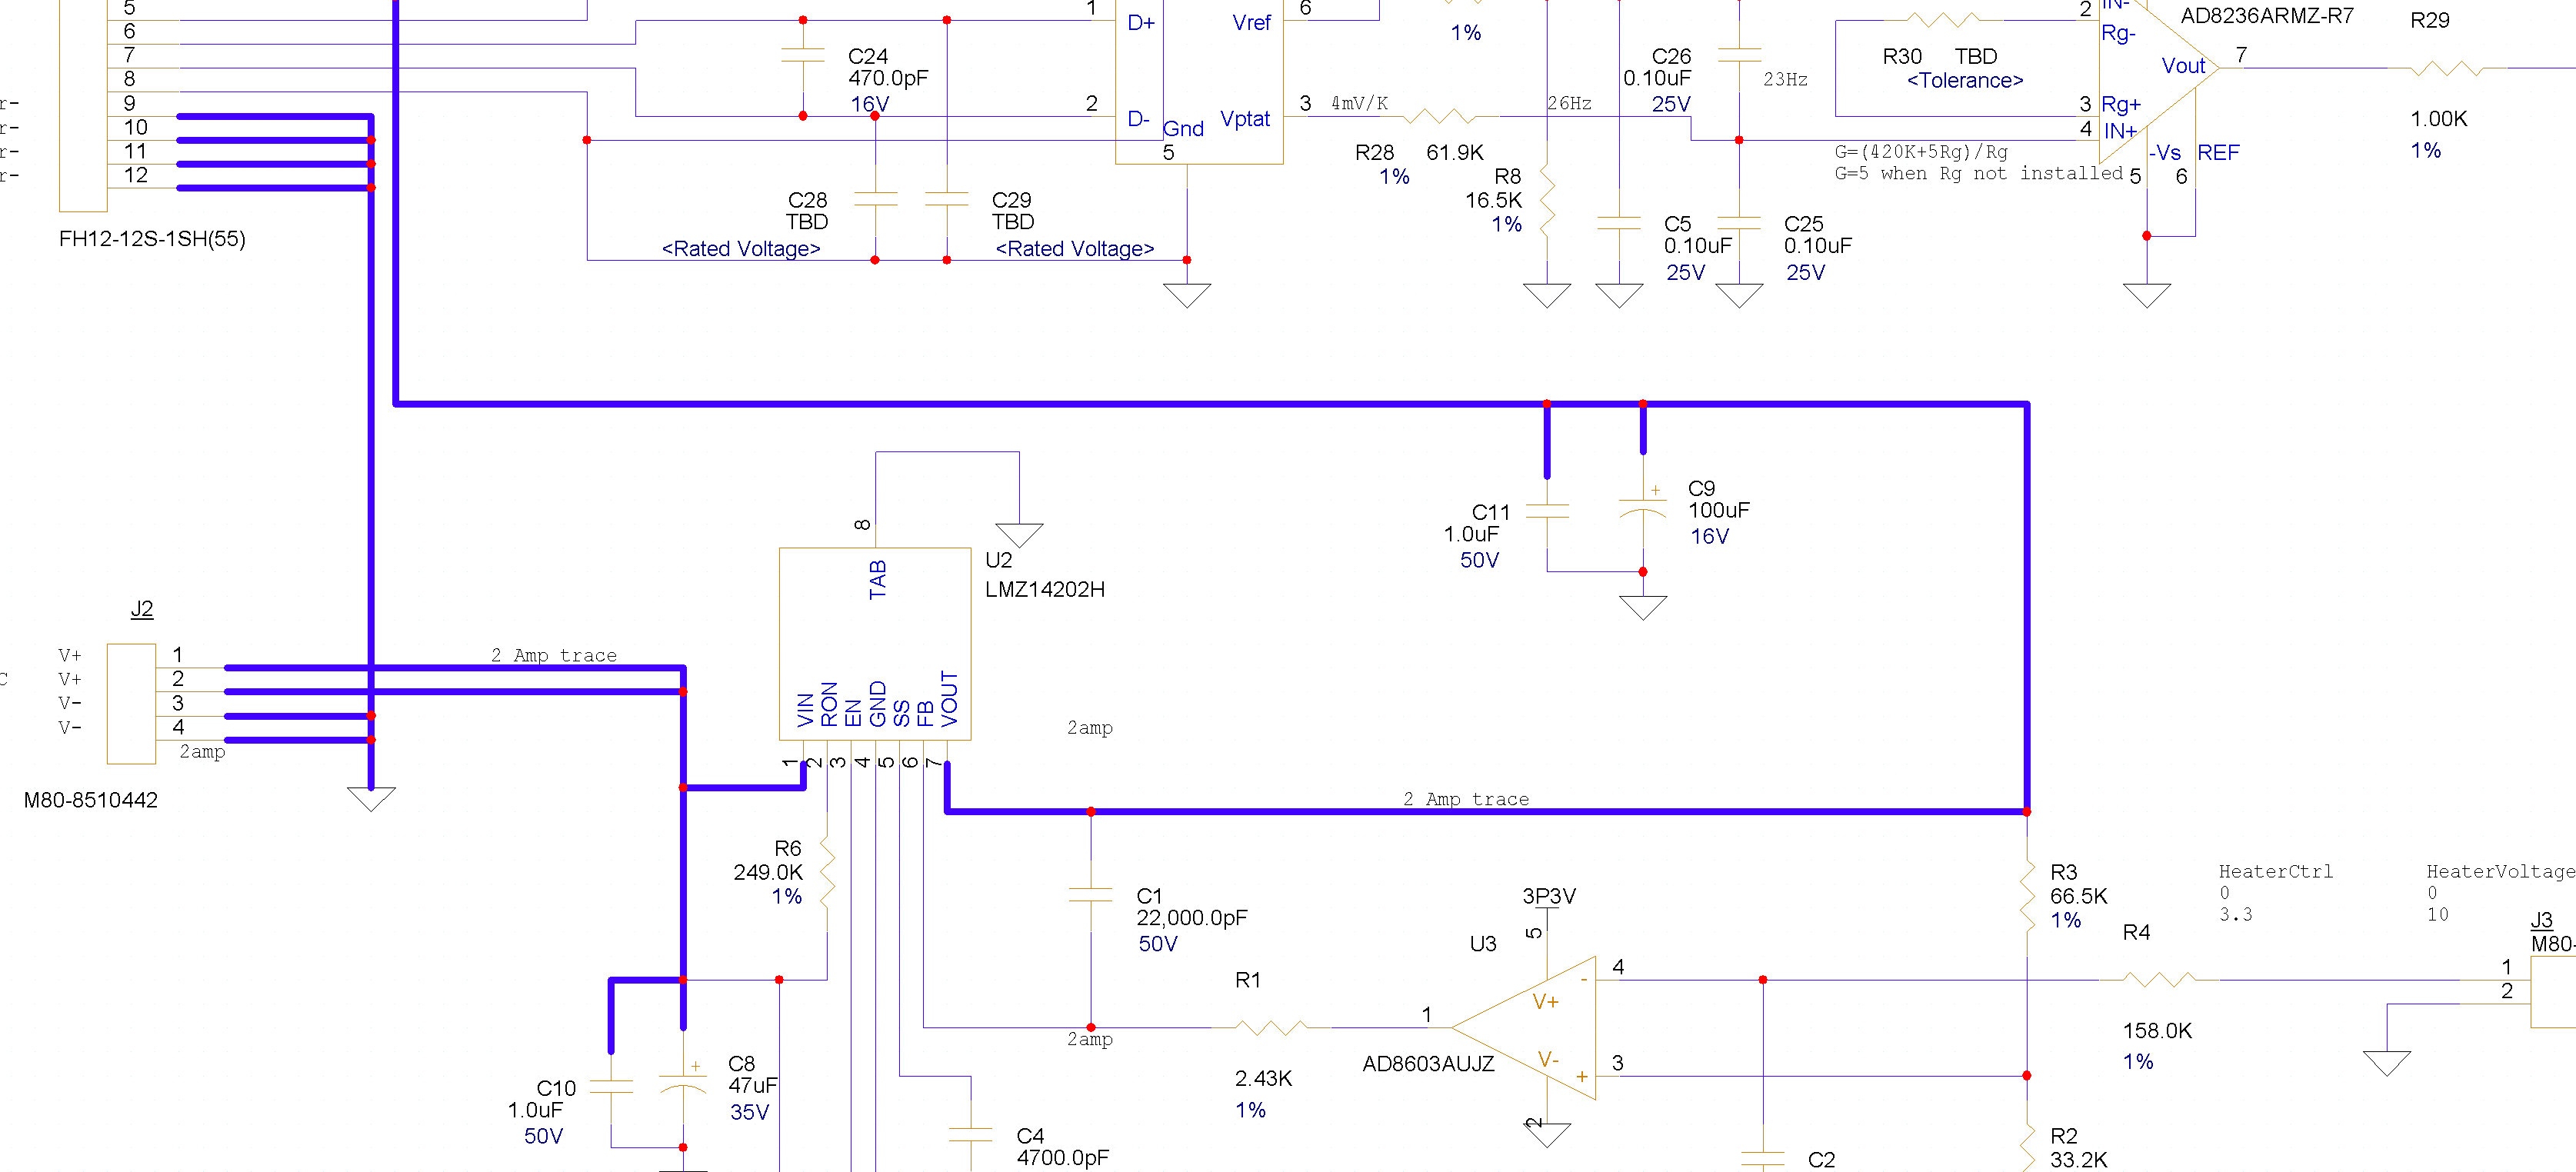This screenshot has width=2576, height=1172.
Task: Click the Vptat pin label
Action: tap(1245, 119)
